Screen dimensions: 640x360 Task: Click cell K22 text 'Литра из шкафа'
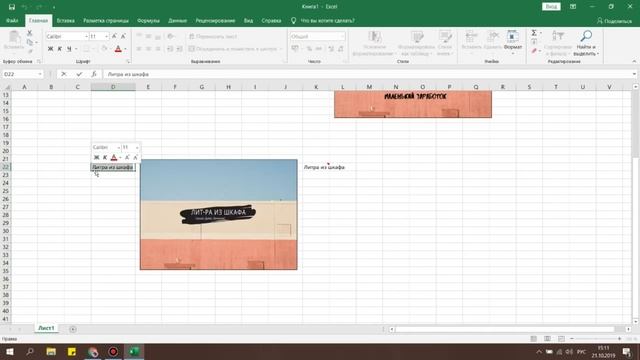point(324,167)
